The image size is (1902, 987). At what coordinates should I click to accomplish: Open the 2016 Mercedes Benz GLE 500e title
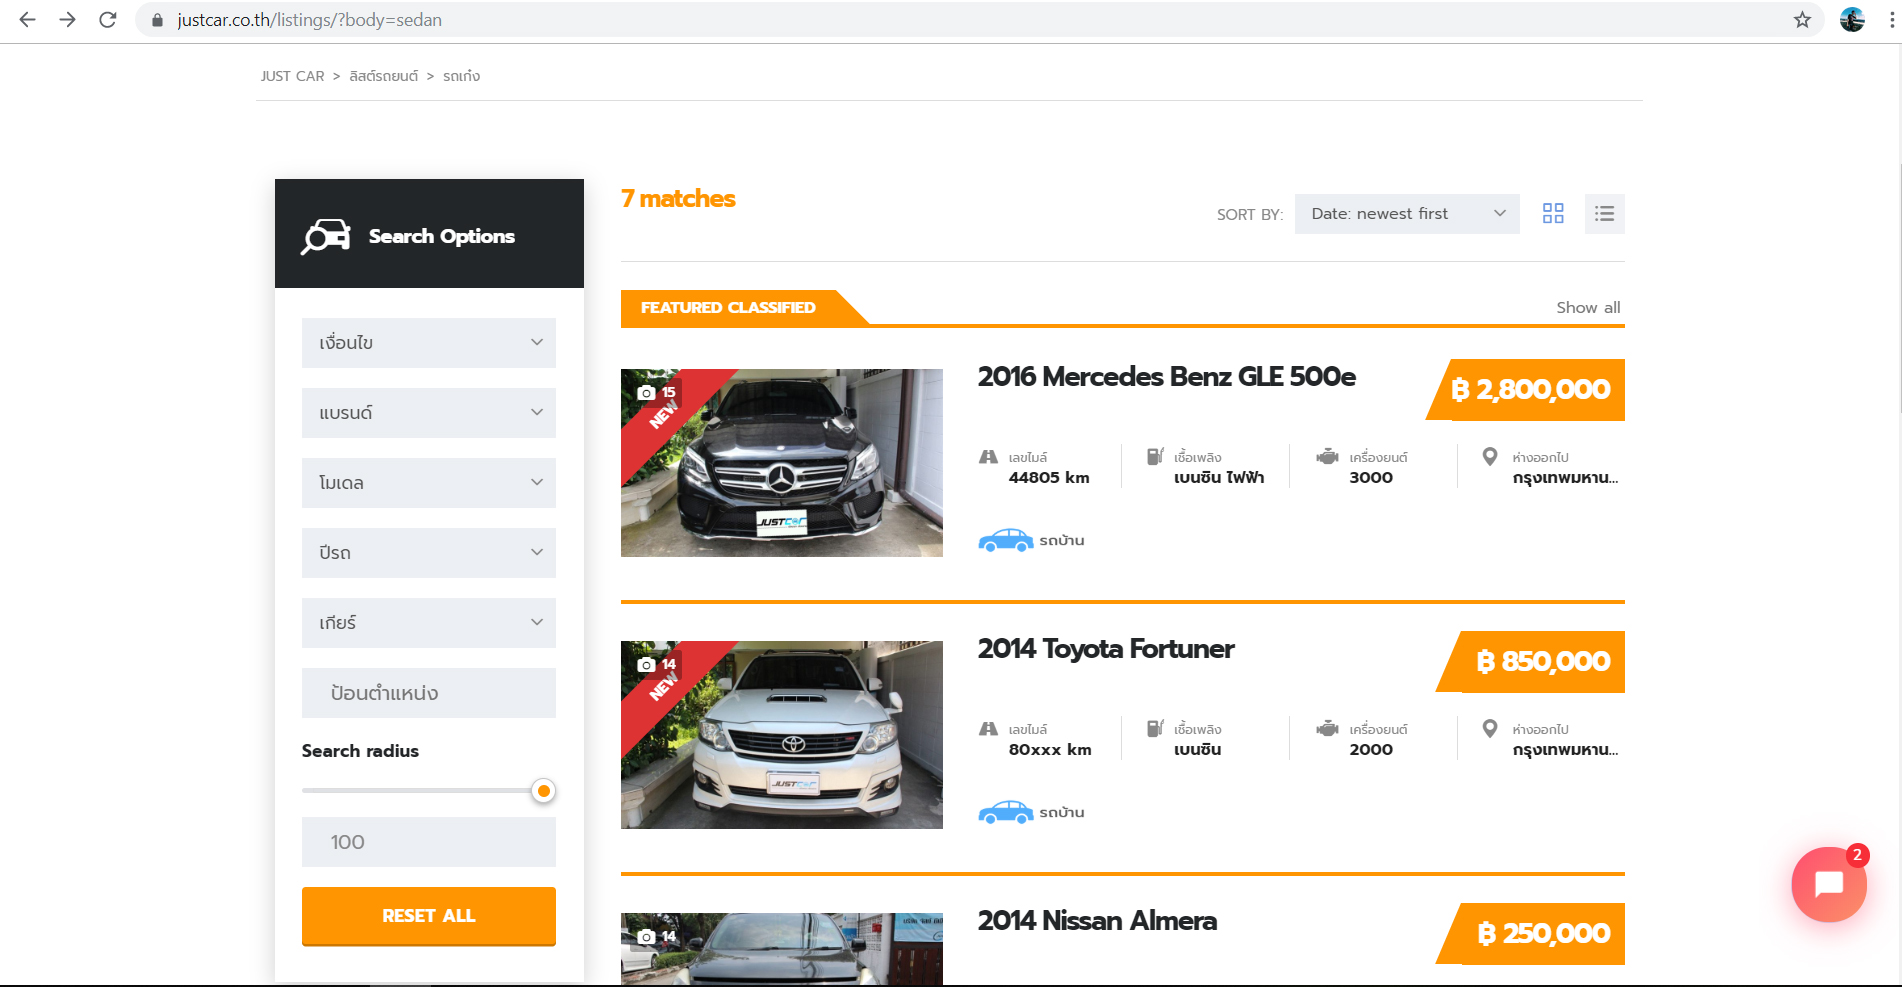tap(1167, 377)
